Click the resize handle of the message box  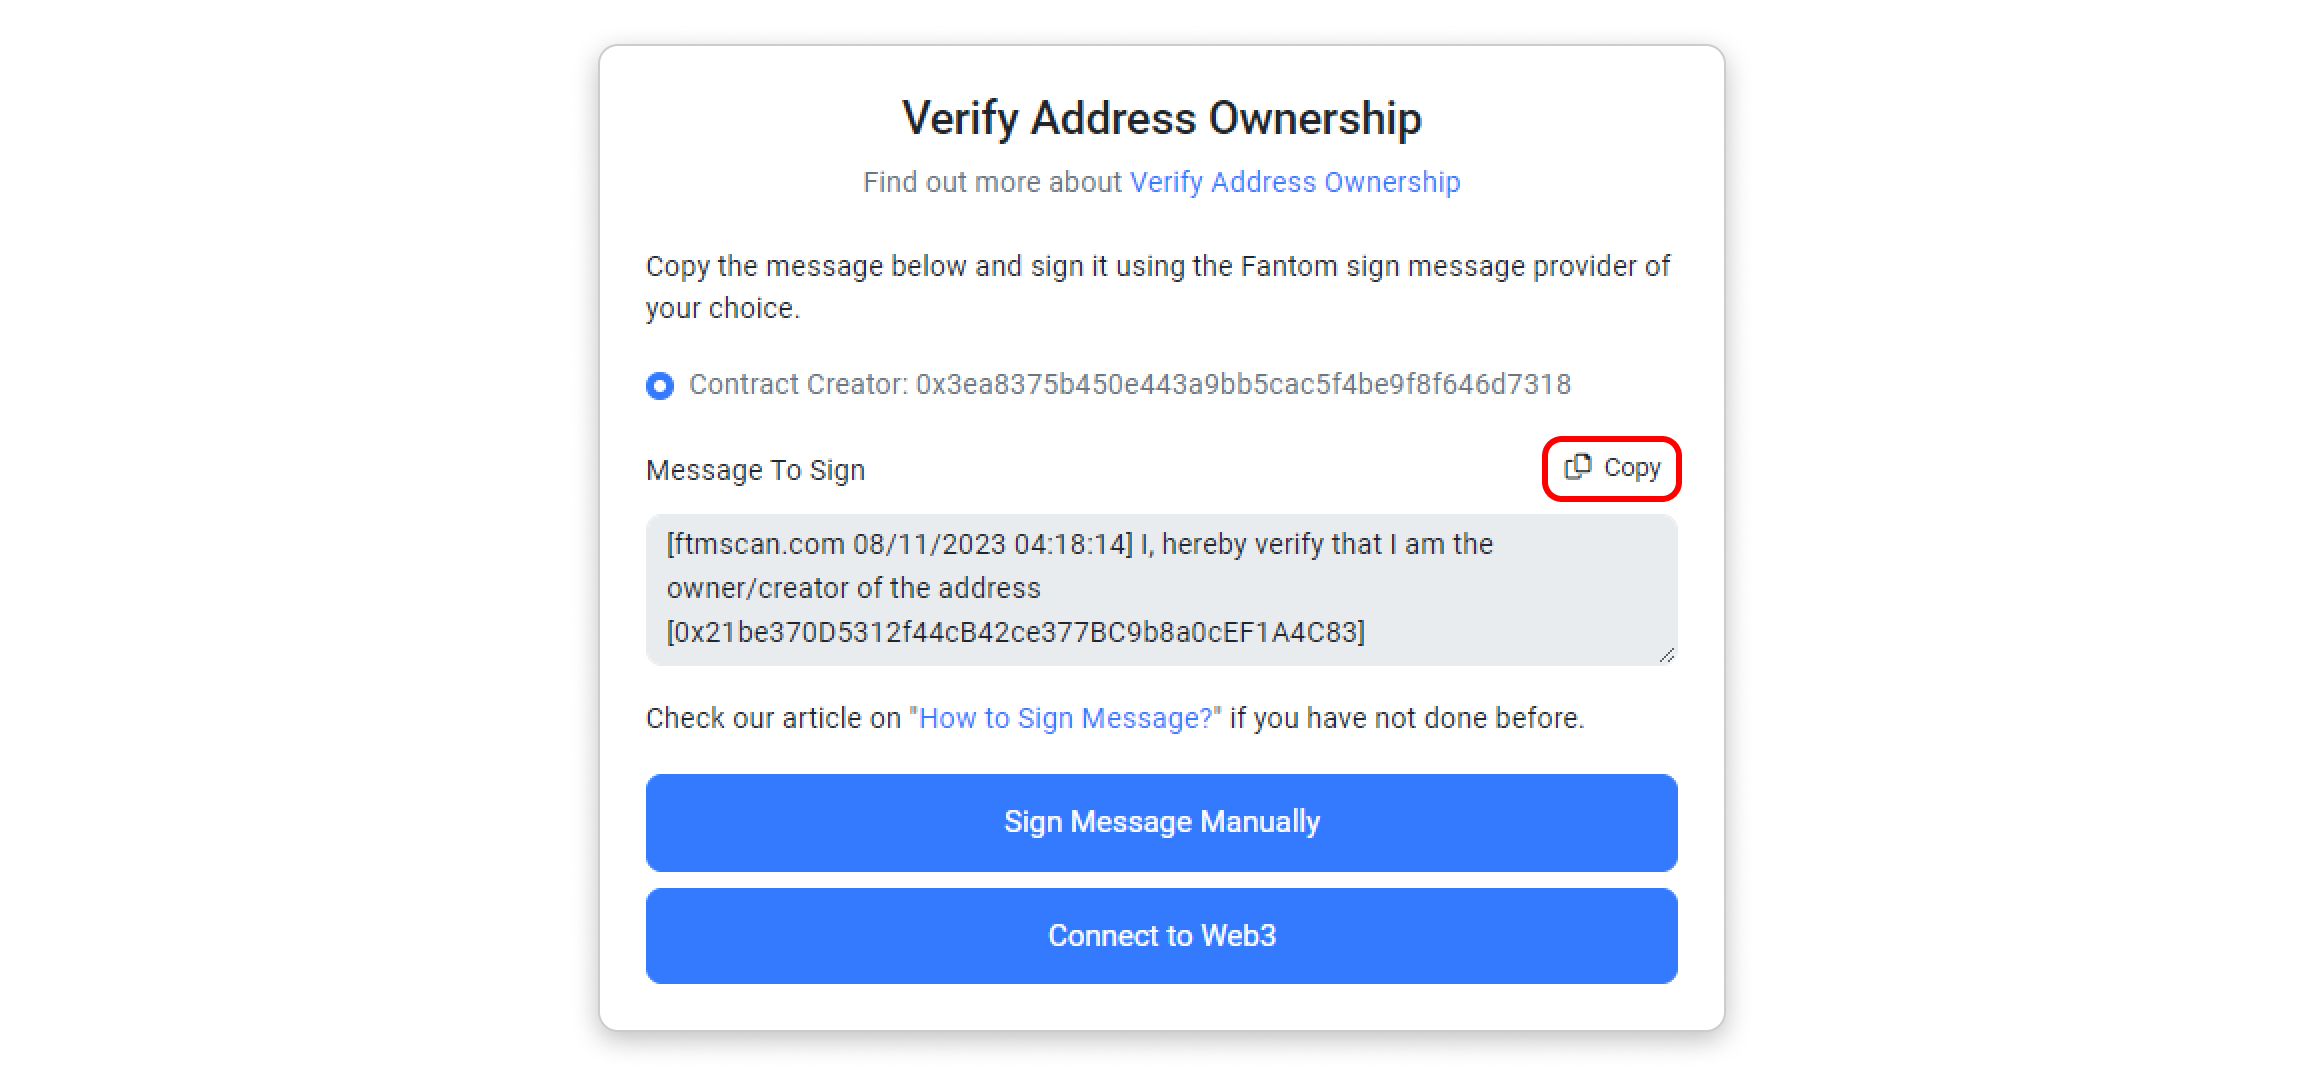point(1666,655)
